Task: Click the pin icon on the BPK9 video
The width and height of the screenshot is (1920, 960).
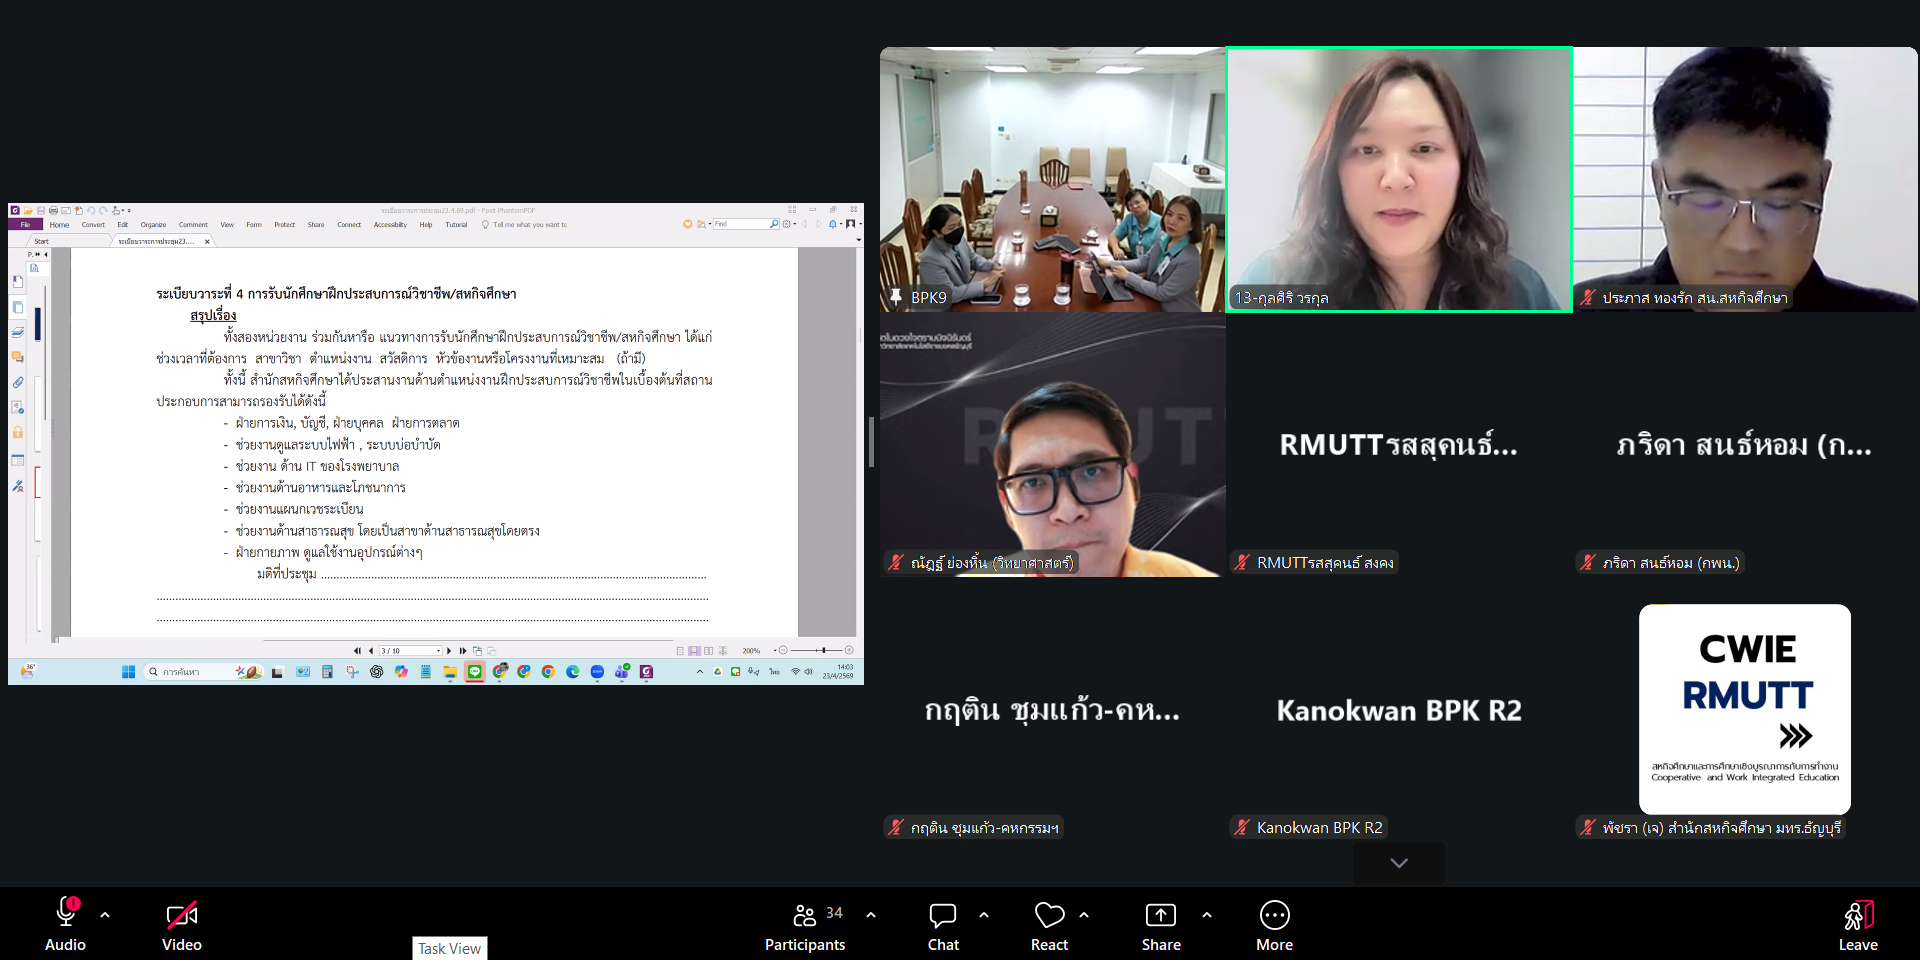Action: pyautogui.click(x=896, y=297)
